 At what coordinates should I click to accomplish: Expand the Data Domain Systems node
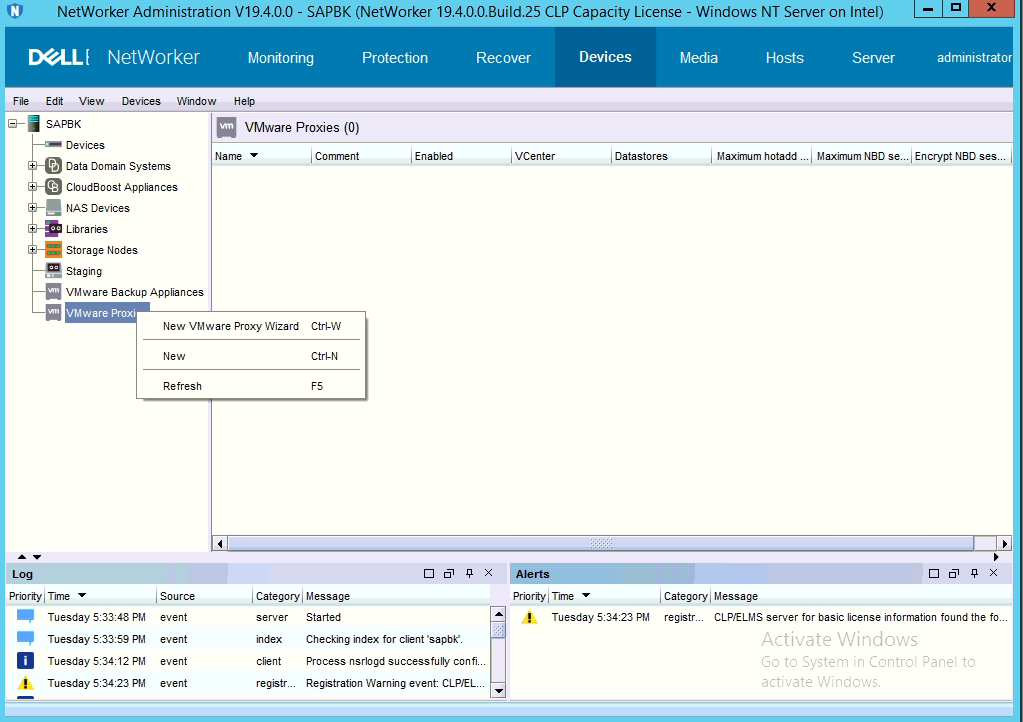click(x=33, y=166)
